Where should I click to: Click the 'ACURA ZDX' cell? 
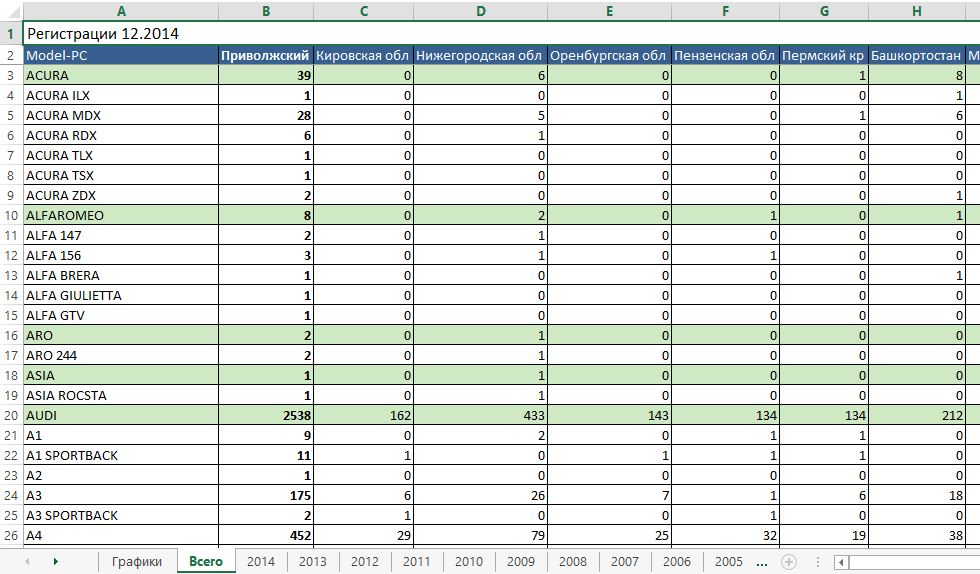121,195
